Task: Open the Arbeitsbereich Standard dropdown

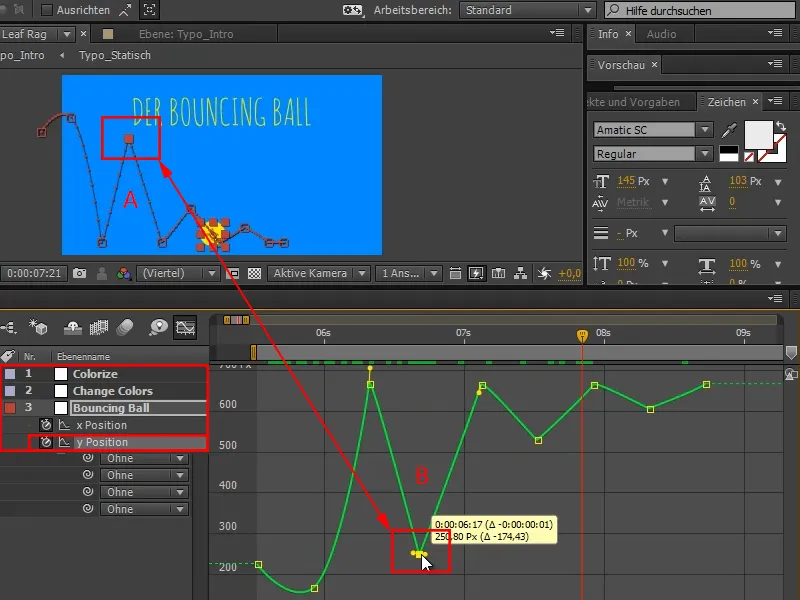Action: point(527,10)
